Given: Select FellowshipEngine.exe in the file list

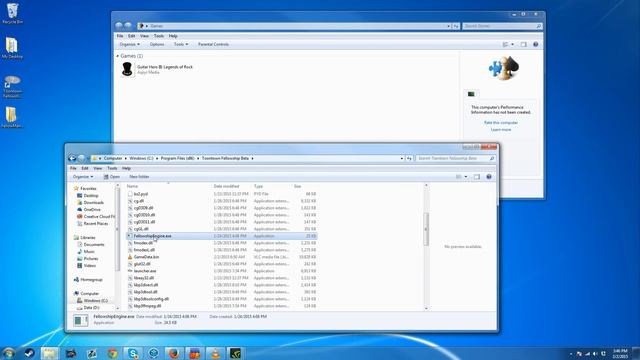Looking at the screenshot, I should click(x=222, y=236).
